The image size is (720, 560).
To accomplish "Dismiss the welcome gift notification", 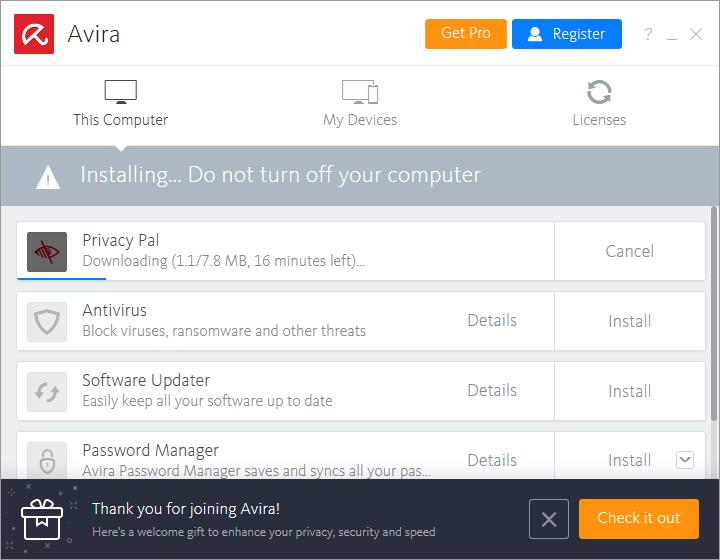I will [548, 519].
